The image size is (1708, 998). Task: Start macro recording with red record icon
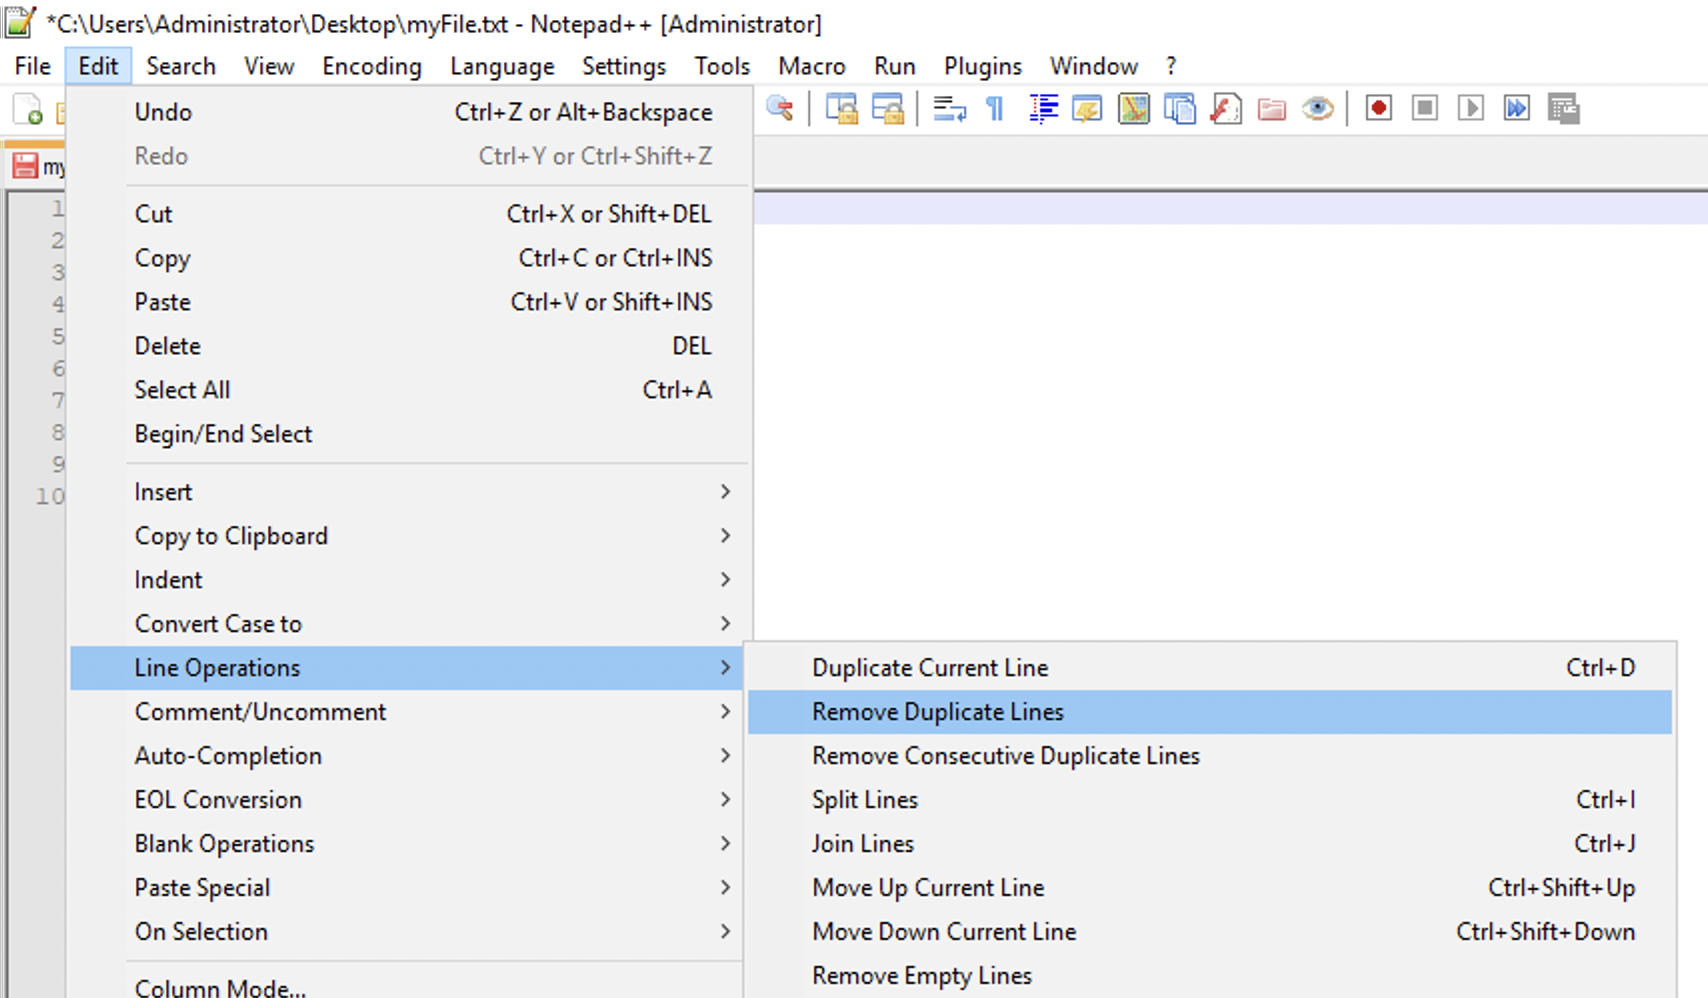tap(1378, 108)
